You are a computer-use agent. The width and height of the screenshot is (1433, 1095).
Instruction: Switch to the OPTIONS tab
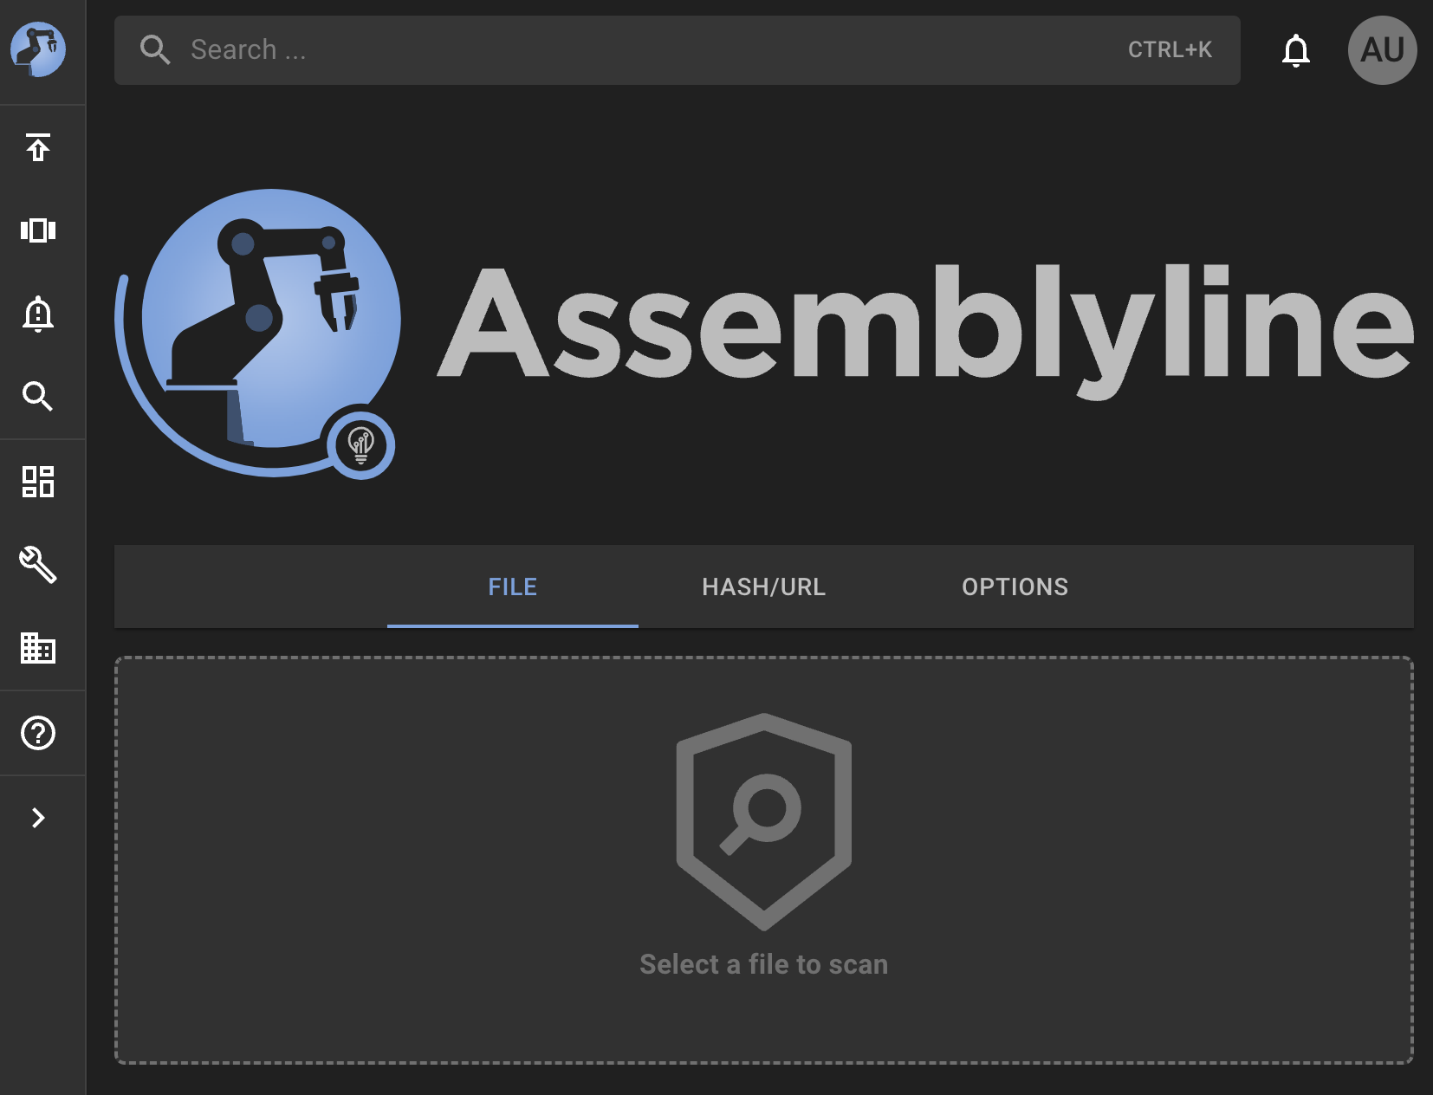point(1015,587)
